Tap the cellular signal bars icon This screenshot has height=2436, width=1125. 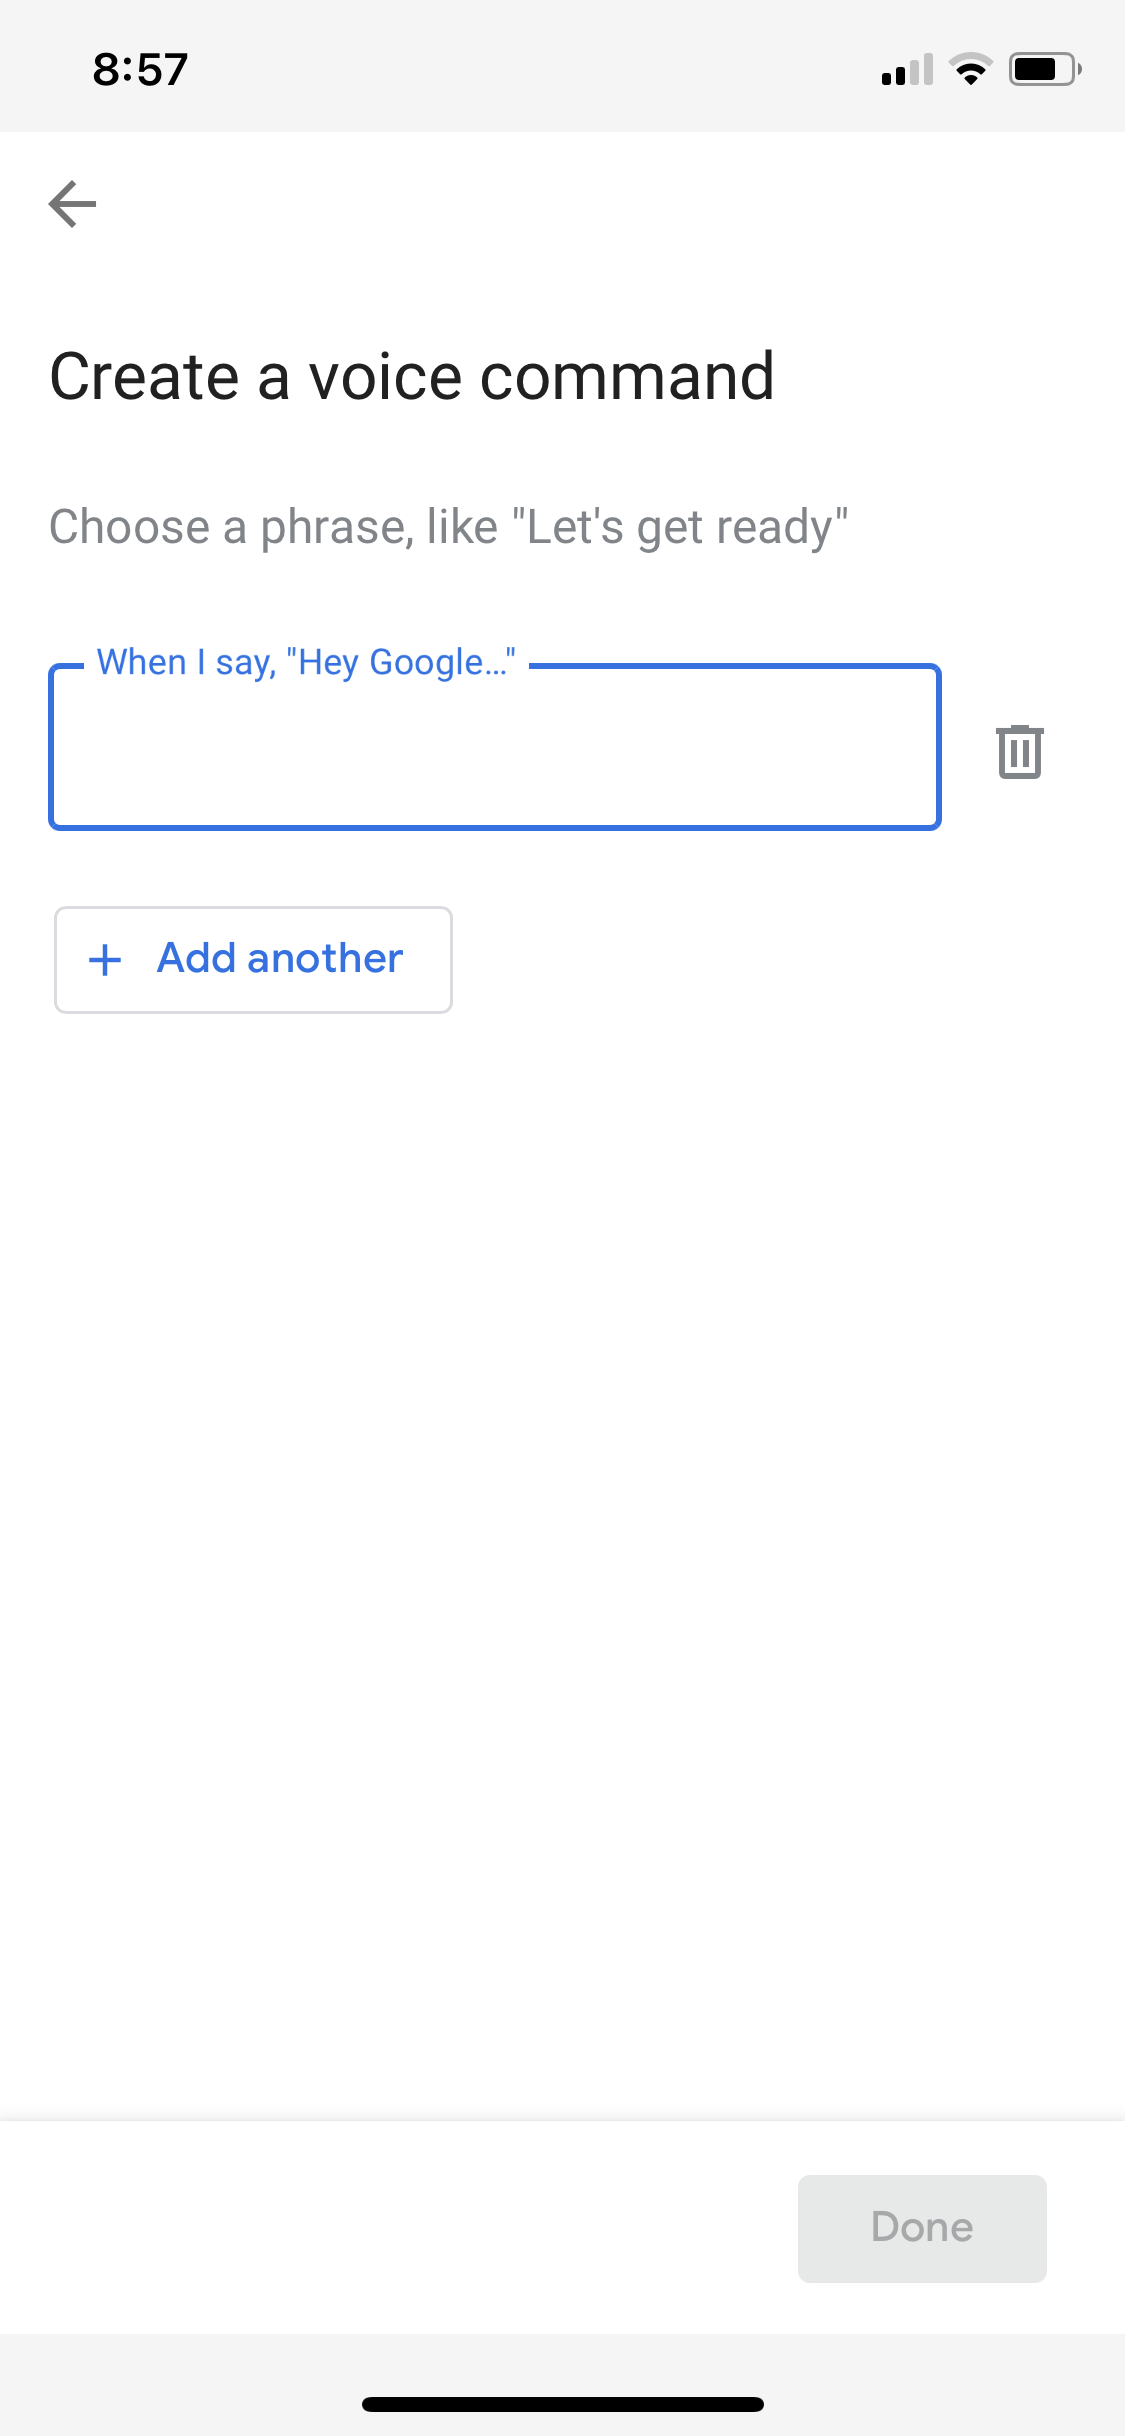click(x=907, y=70)
